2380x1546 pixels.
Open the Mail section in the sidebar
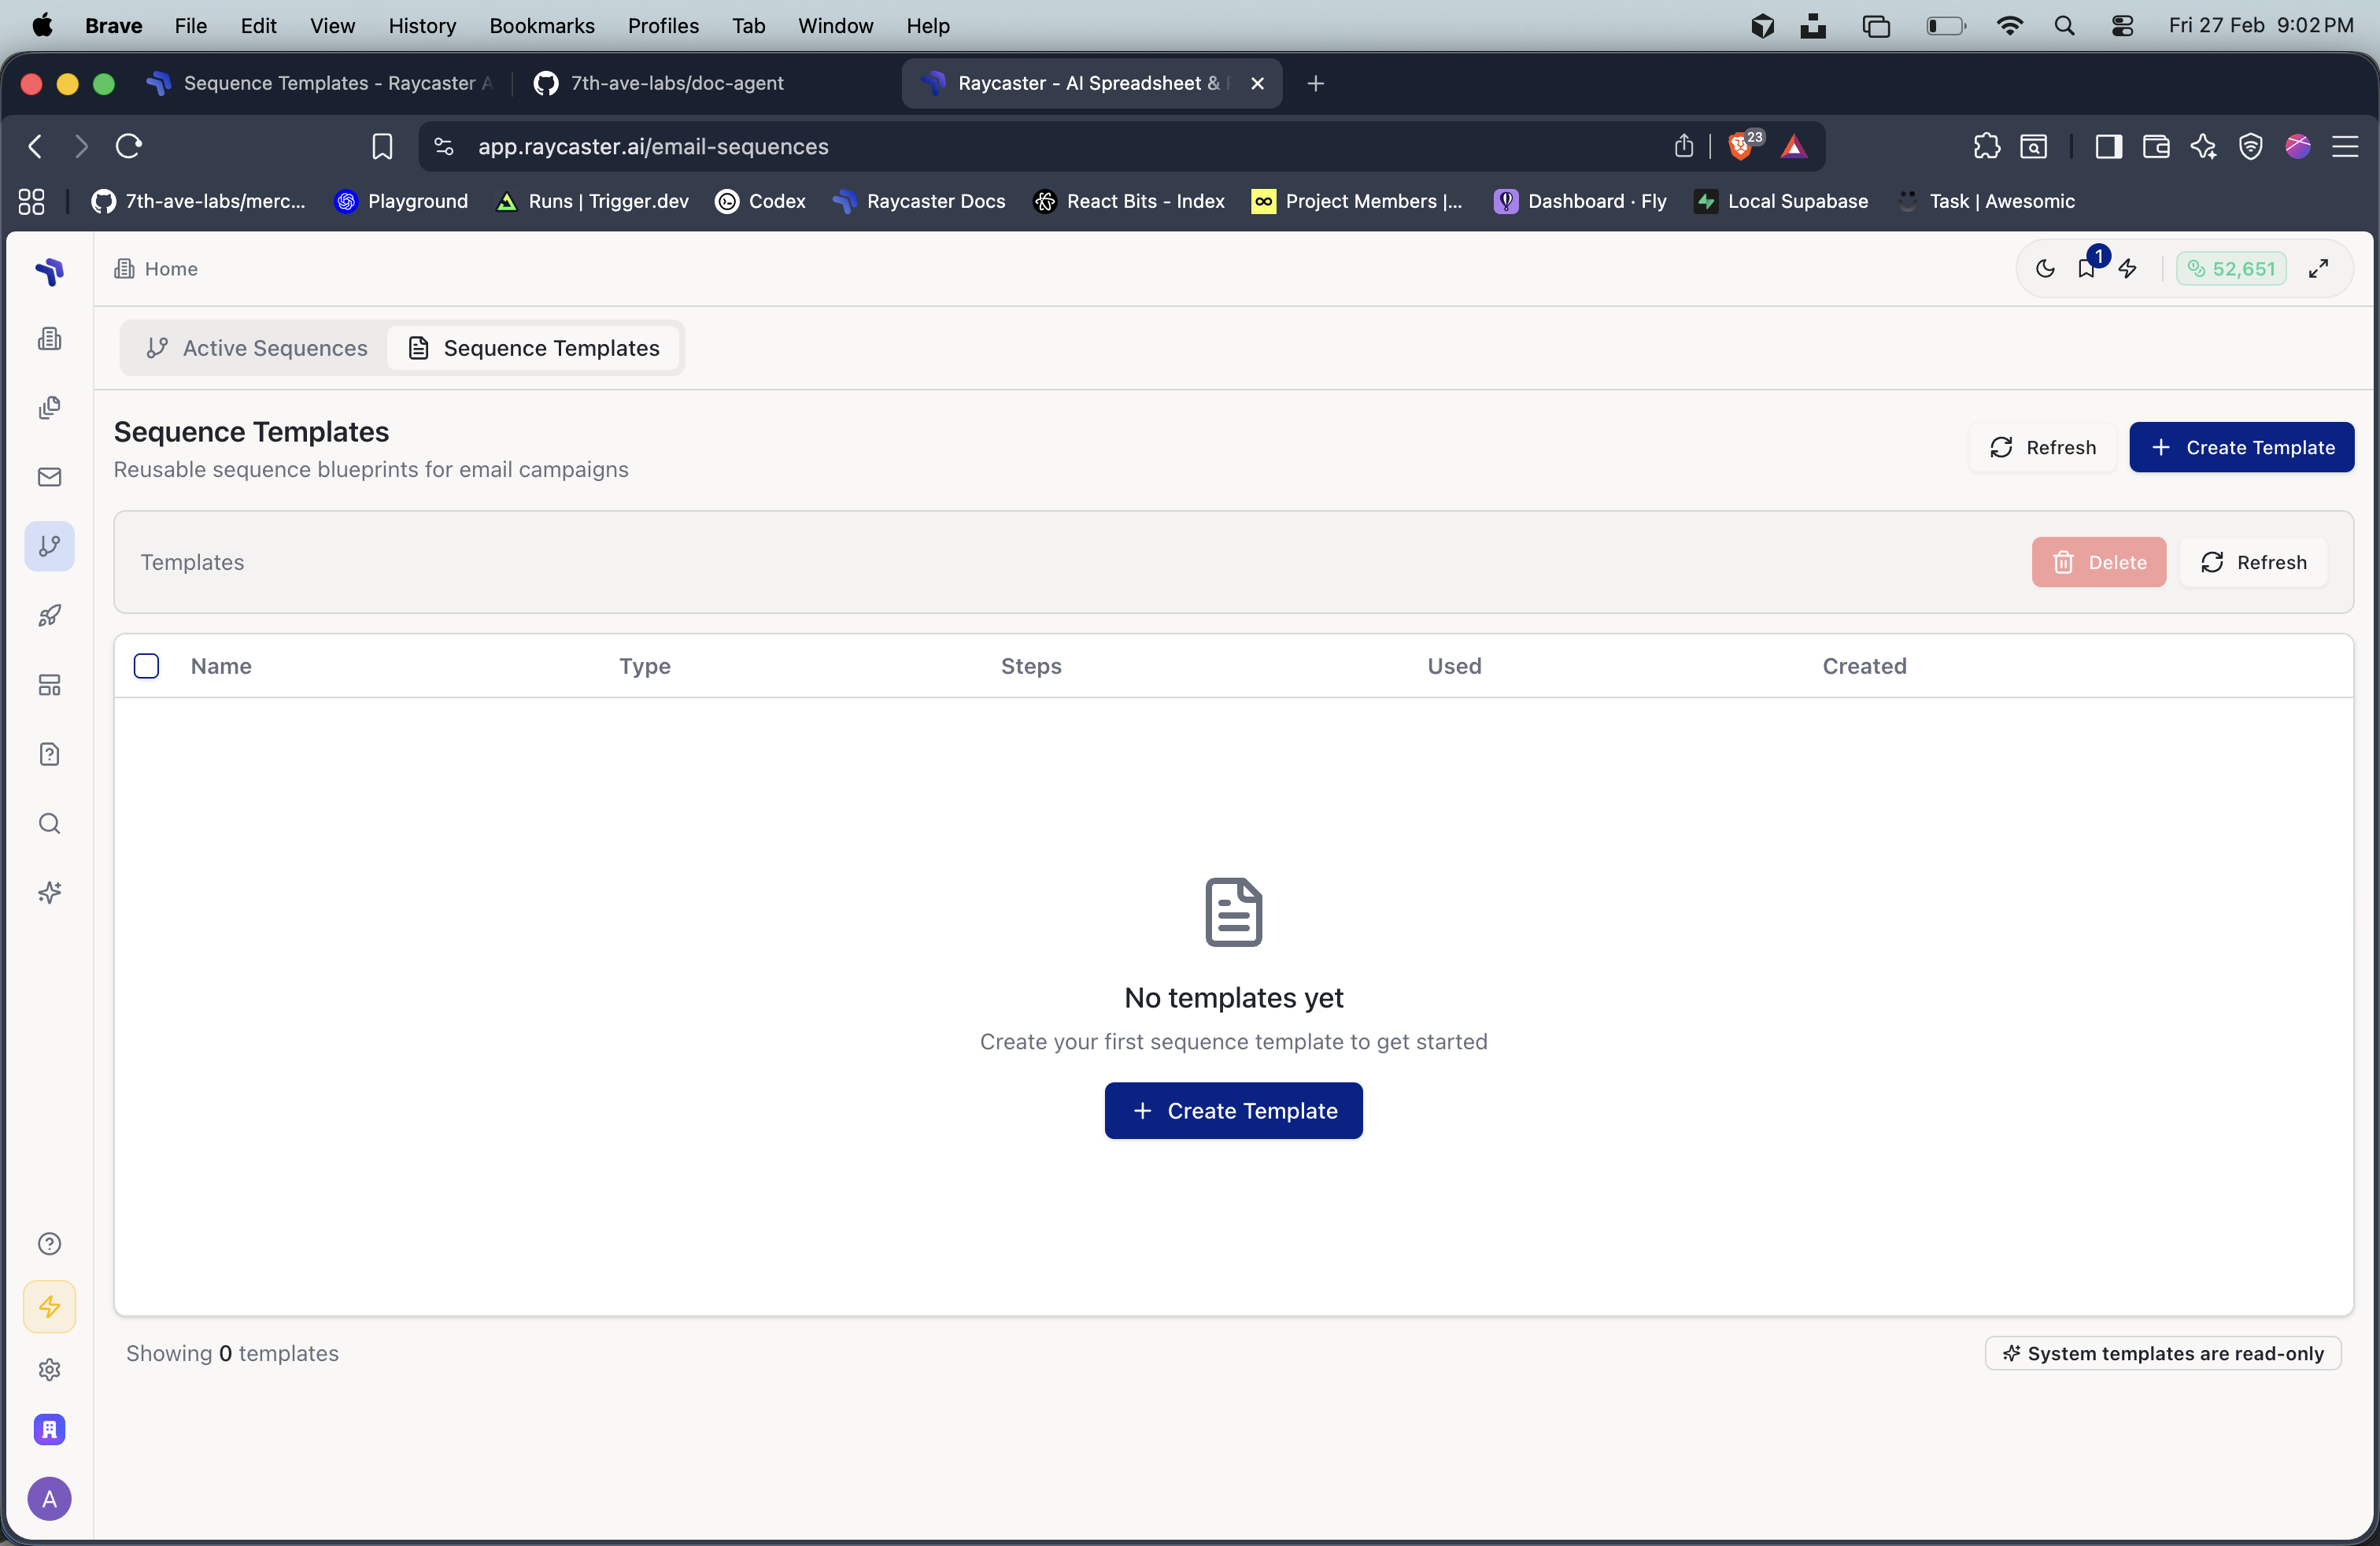[49, 477]
